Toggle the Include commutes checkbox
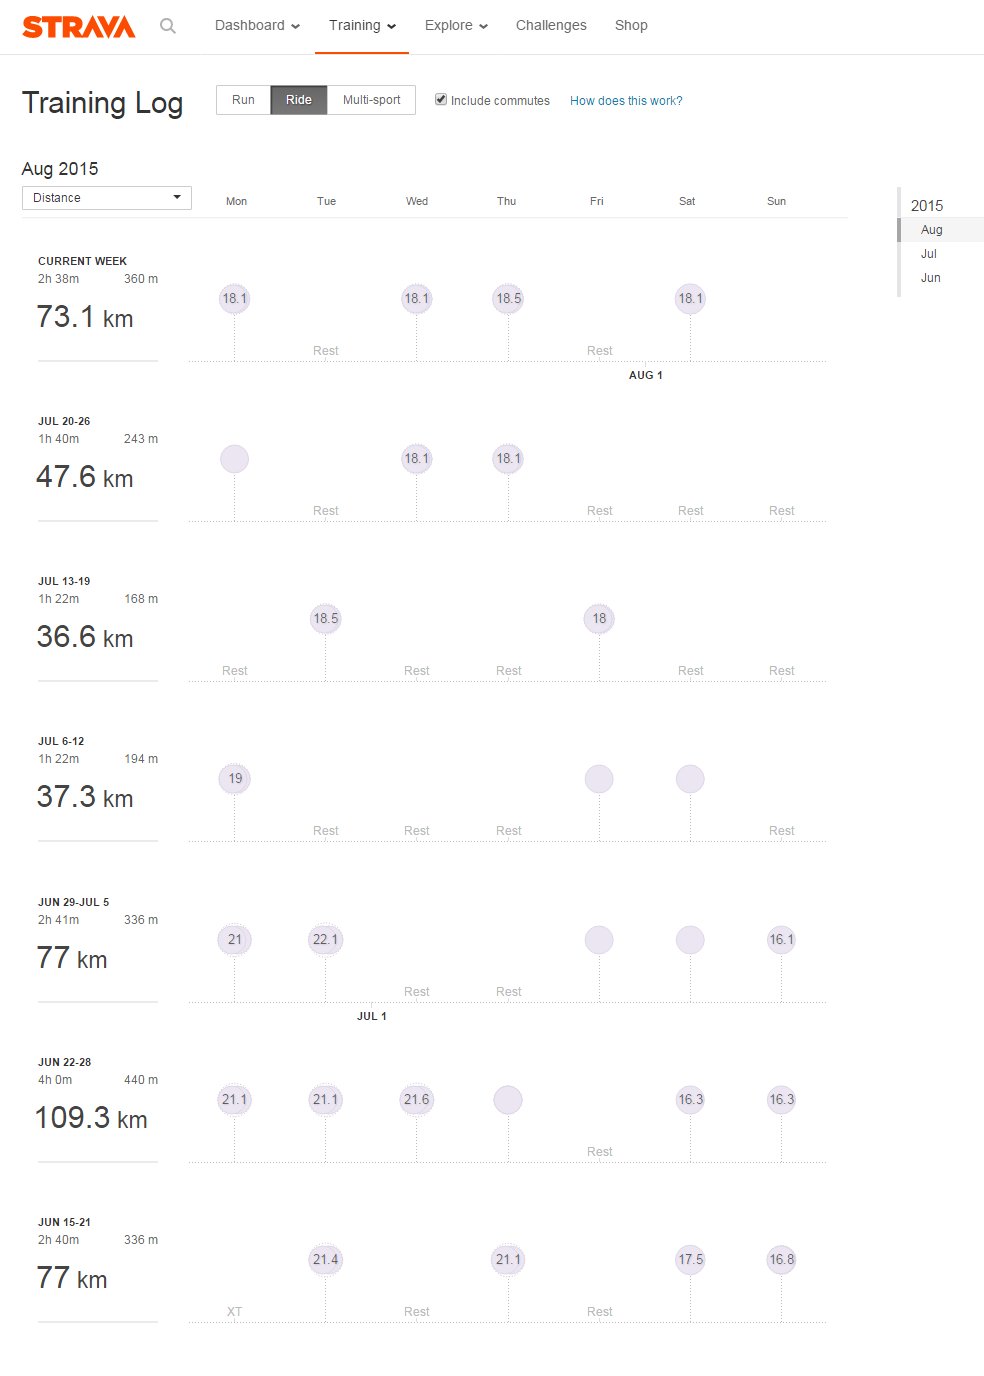The height and width of the screenshot is (1376, 984). coord(441,99)
